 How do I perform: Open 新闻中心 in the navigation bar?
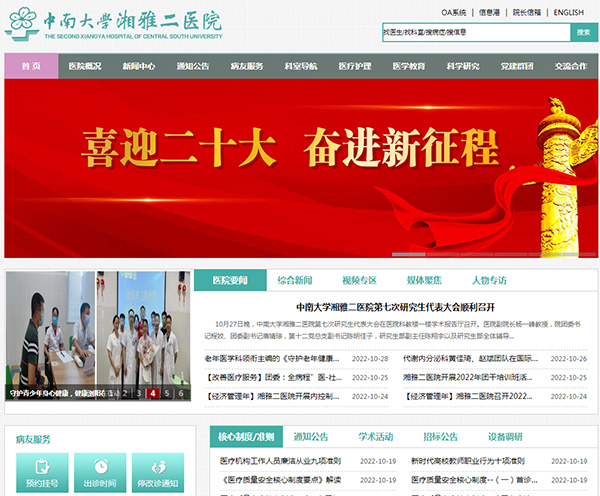pos(139,66)
